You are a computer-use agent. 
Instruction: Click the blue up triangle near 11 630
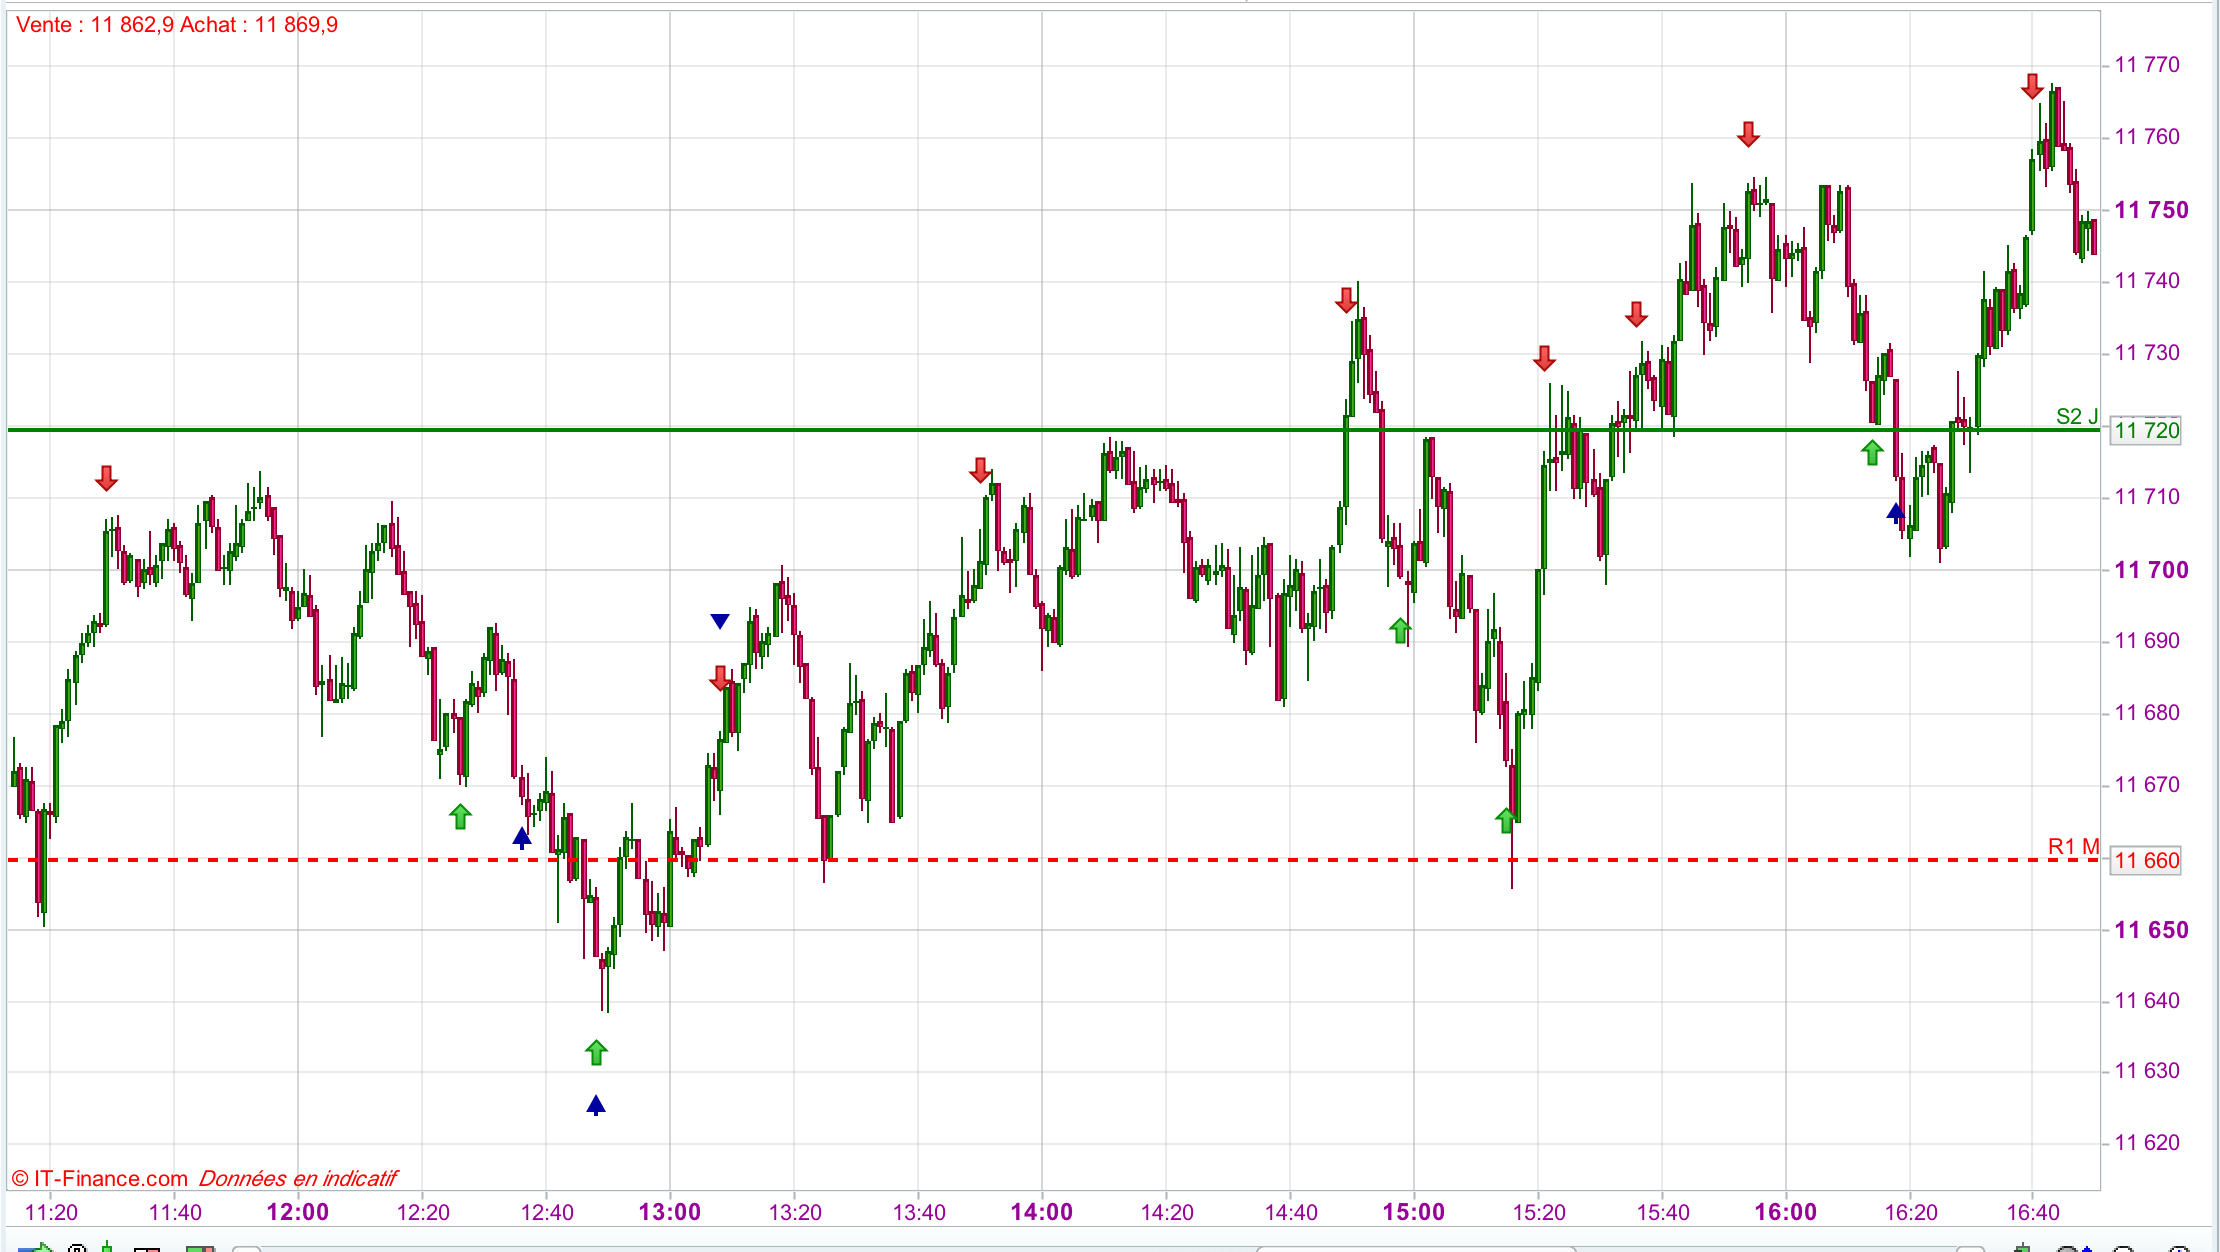pos(596,1105)
